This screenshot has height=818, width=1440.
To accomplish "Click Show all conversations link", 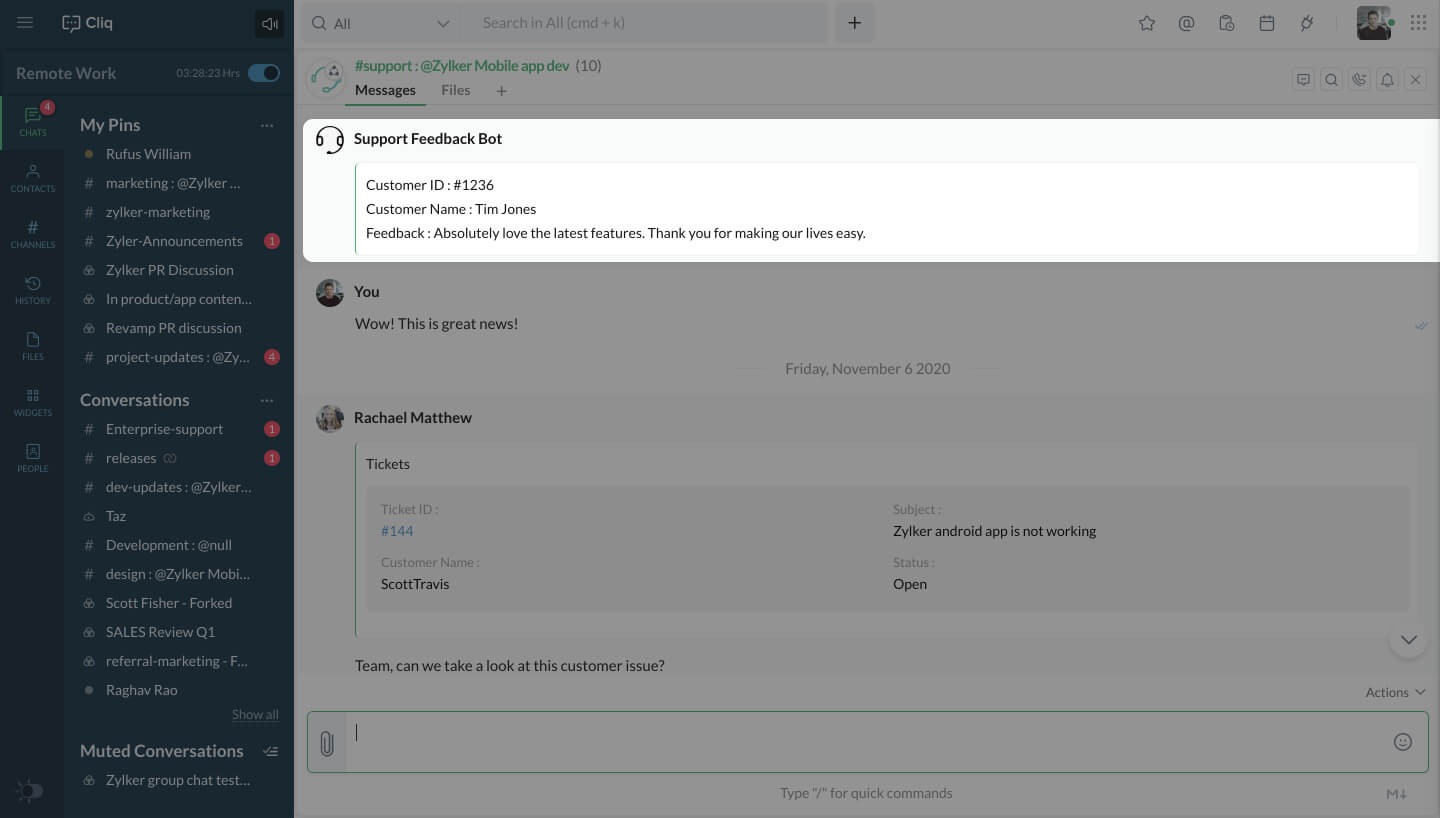I will (255, 714).
